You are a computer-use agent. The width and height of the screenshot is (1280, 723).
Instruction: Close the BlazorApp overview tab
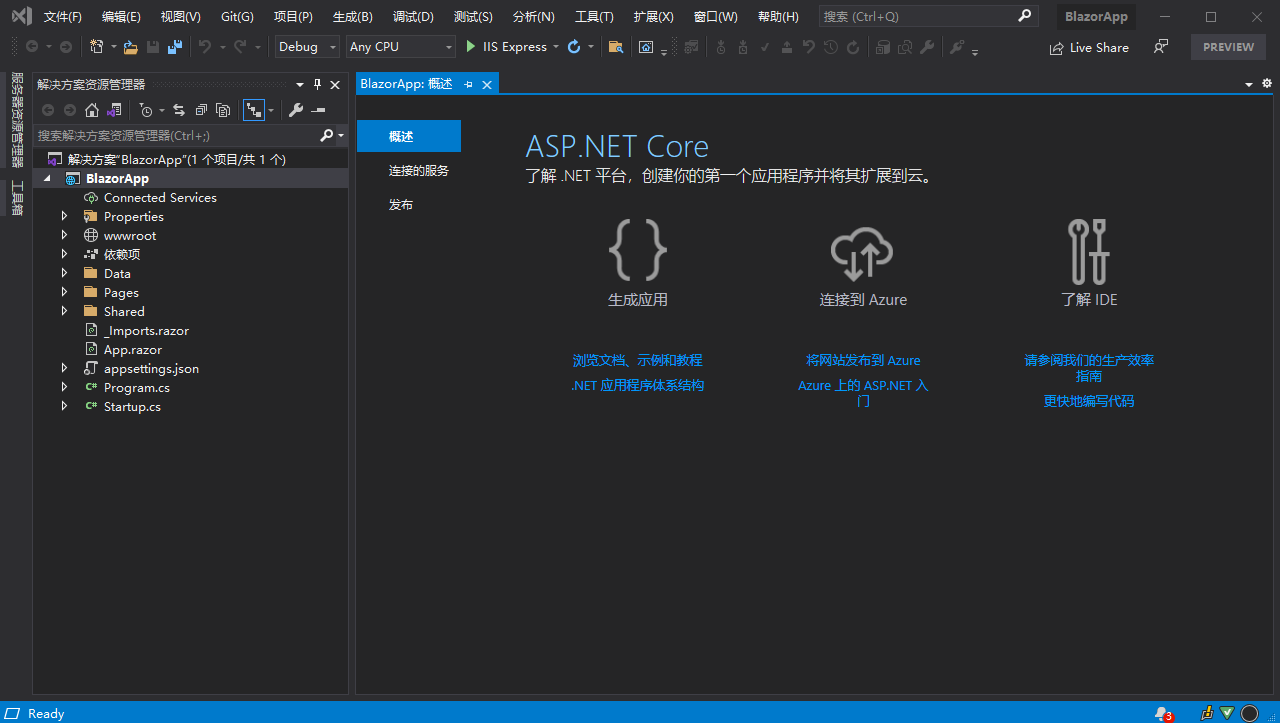(487, 85)
